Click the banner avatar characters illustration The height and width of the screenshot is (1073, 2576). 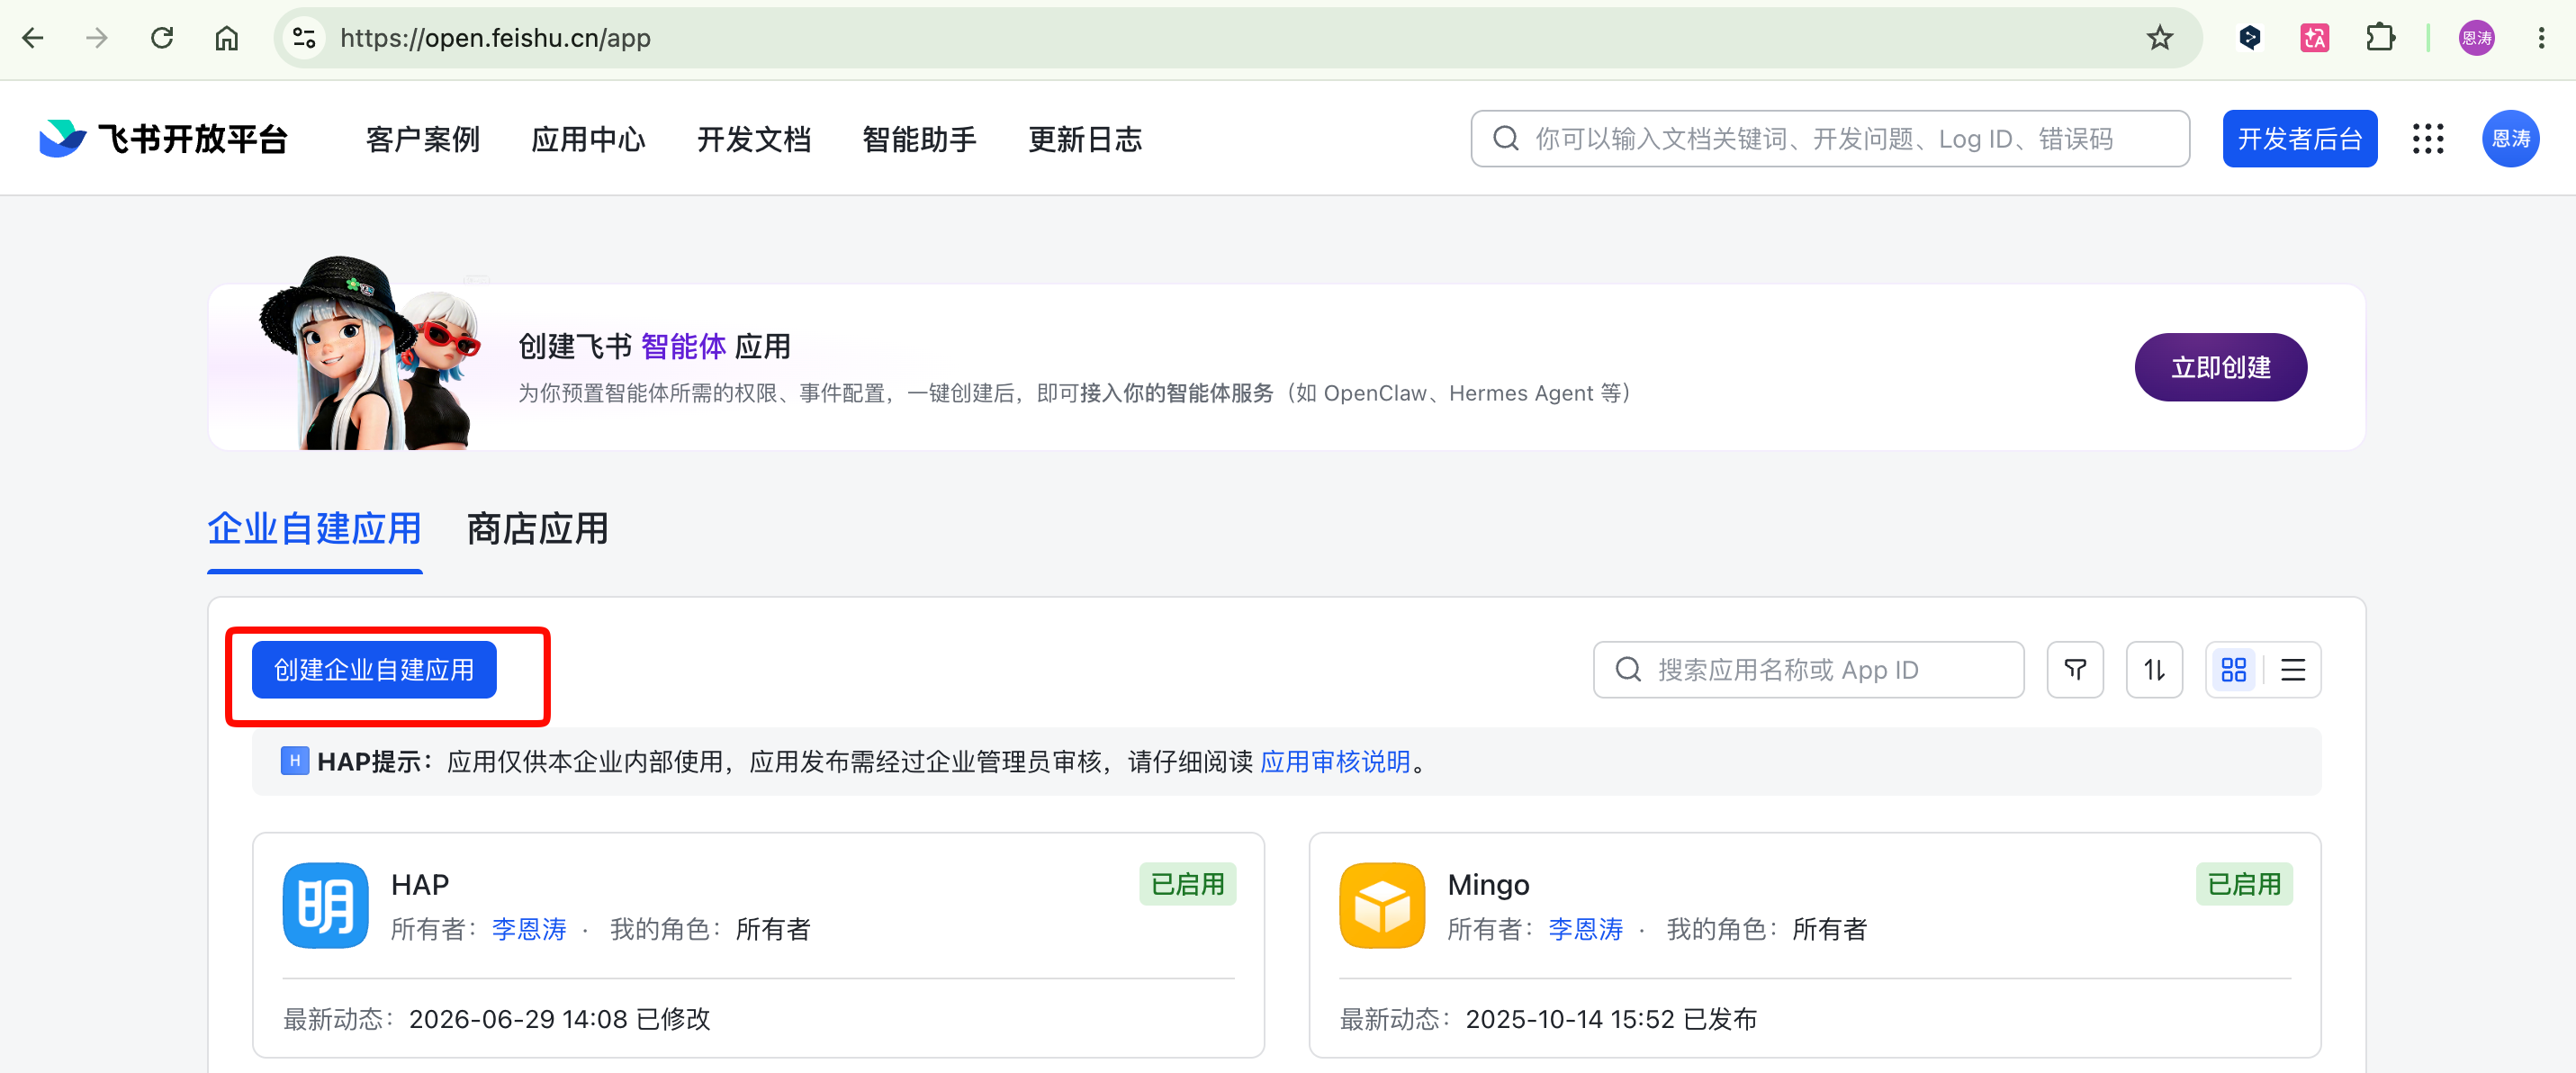[372, 353]
